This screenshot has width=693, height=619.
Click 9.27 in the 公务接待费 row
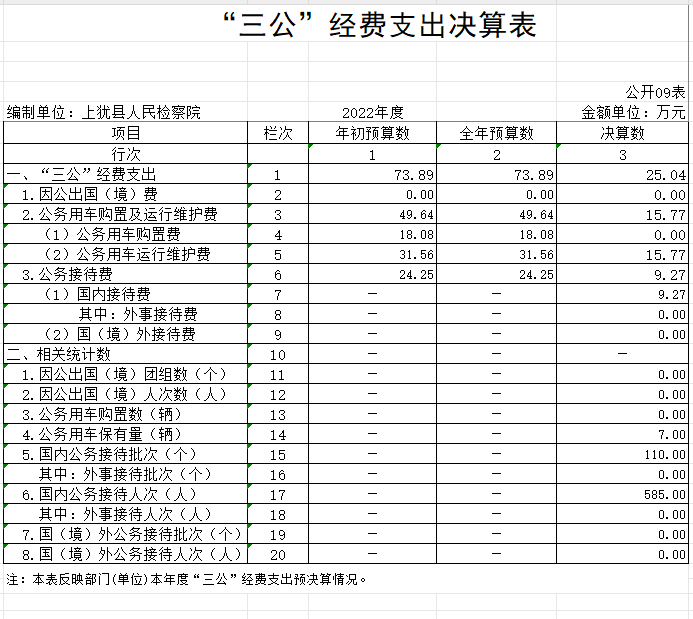click(x=670, y=275)
